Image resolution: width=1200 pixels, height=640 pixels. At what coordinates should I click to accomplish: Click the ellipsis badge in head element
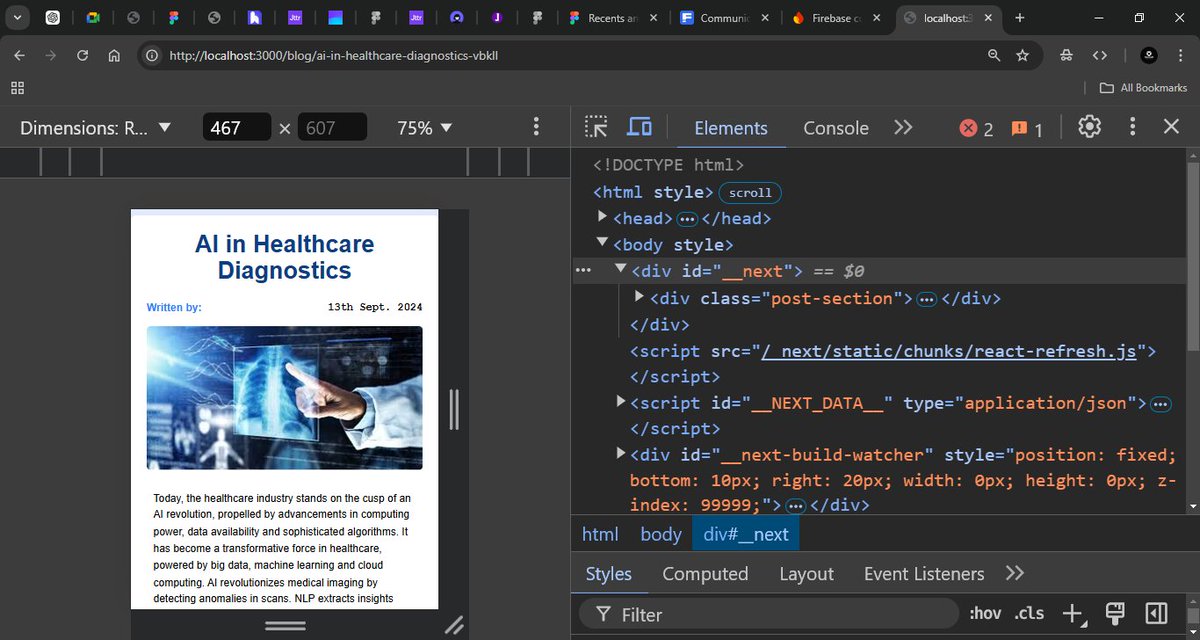point(687,219)
